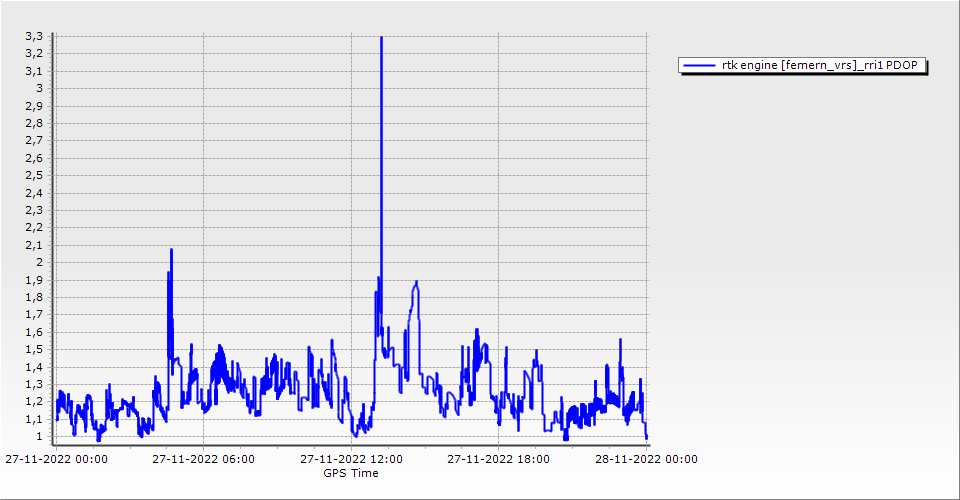Click the '3,3' y-axis tick label
This screenshot has height=500, width=960.
point(34,36)
